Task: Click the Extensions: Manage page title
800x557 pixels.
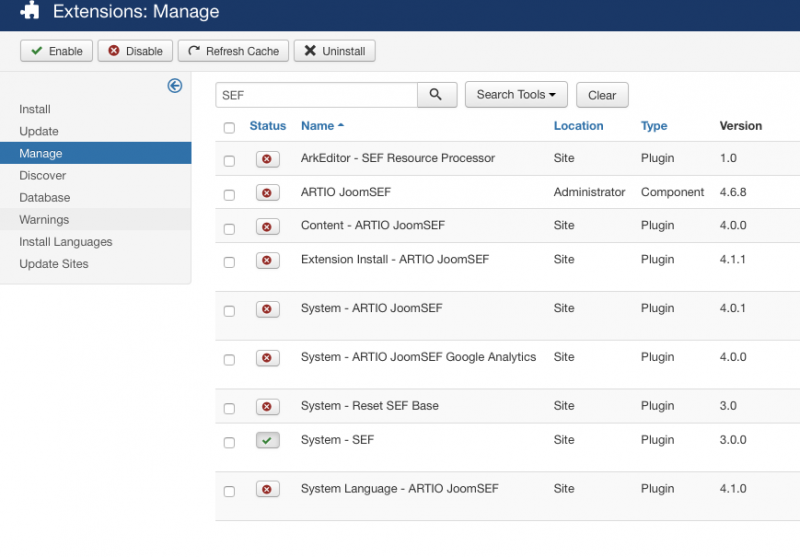Action: (x=136, y=11)
